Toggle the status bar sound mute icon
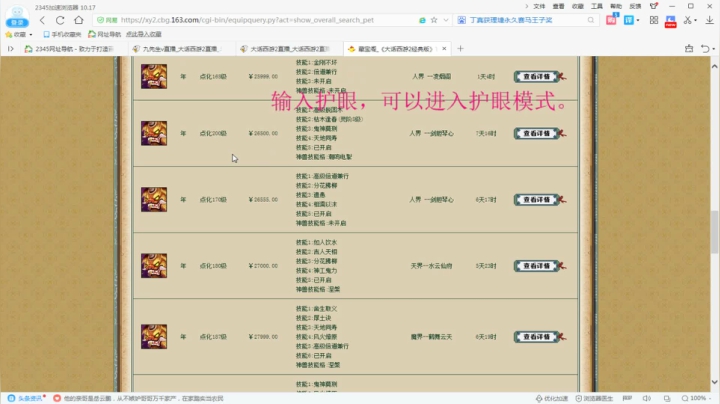The width and height of the screenshot is (720, 404). [x=647, y=398]
